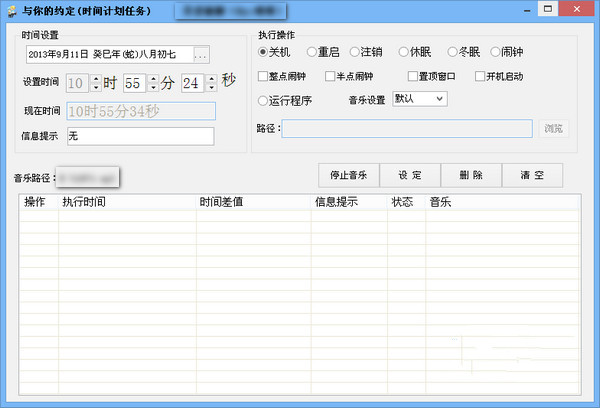Select the 关机 (shutdown) radio option
The width and height of the screenshot is (600, 408).
pos(263,52)
